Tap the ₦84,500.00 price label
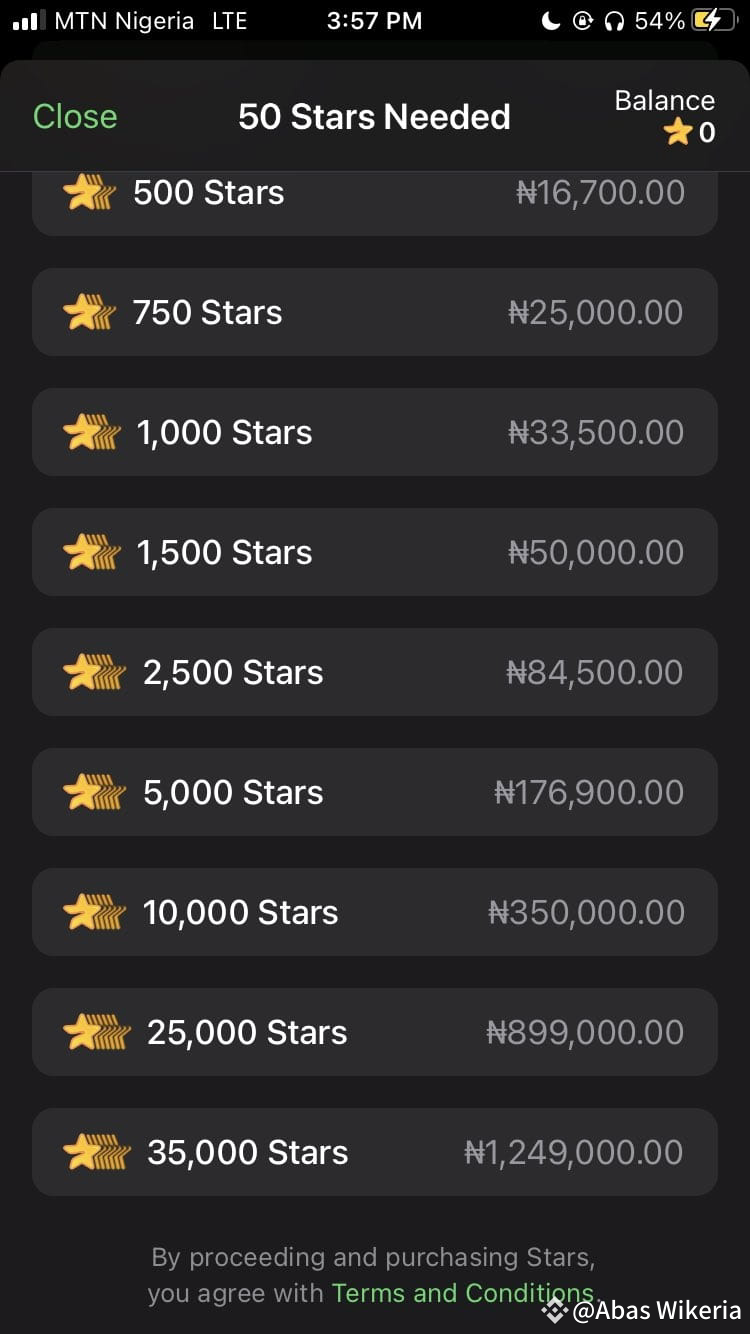 pos(595,673)
